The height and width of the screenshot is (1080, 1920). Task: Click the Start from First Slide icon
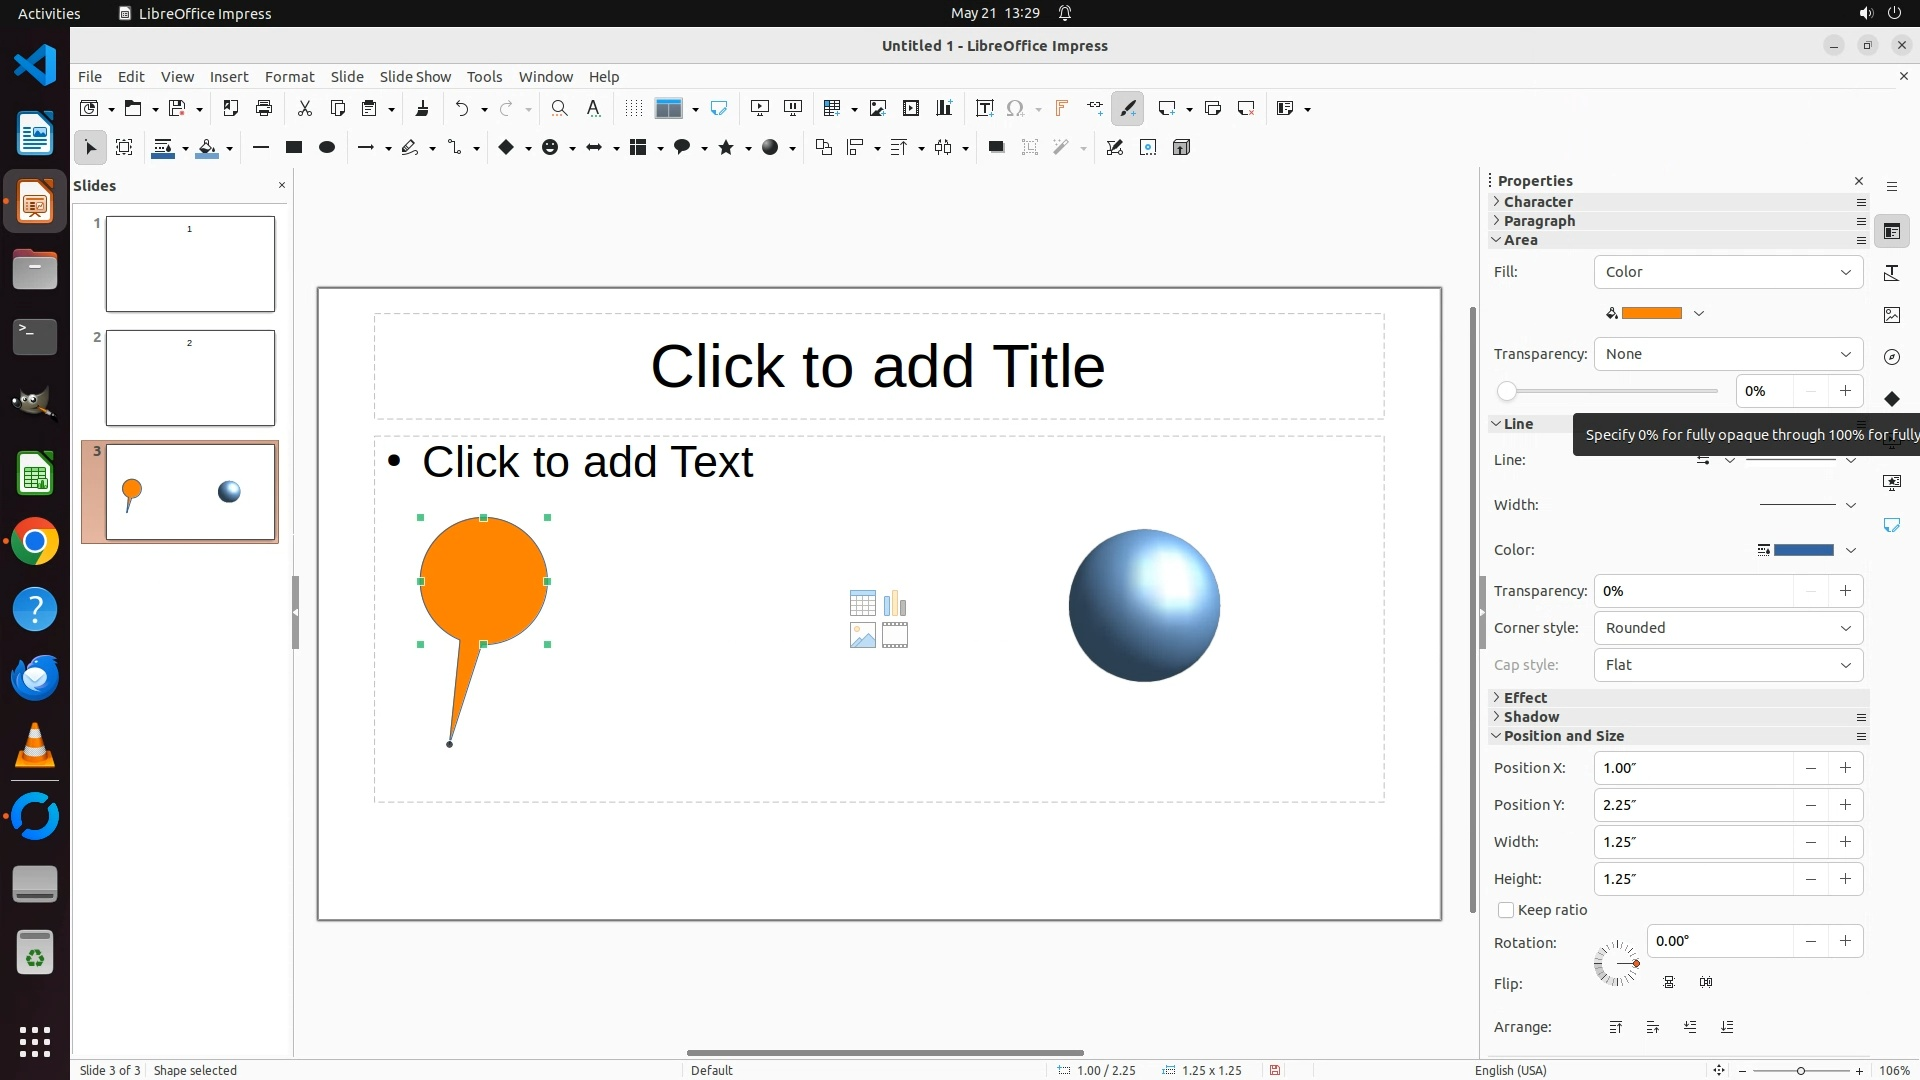pyautogui.click(x=760, y=108)
